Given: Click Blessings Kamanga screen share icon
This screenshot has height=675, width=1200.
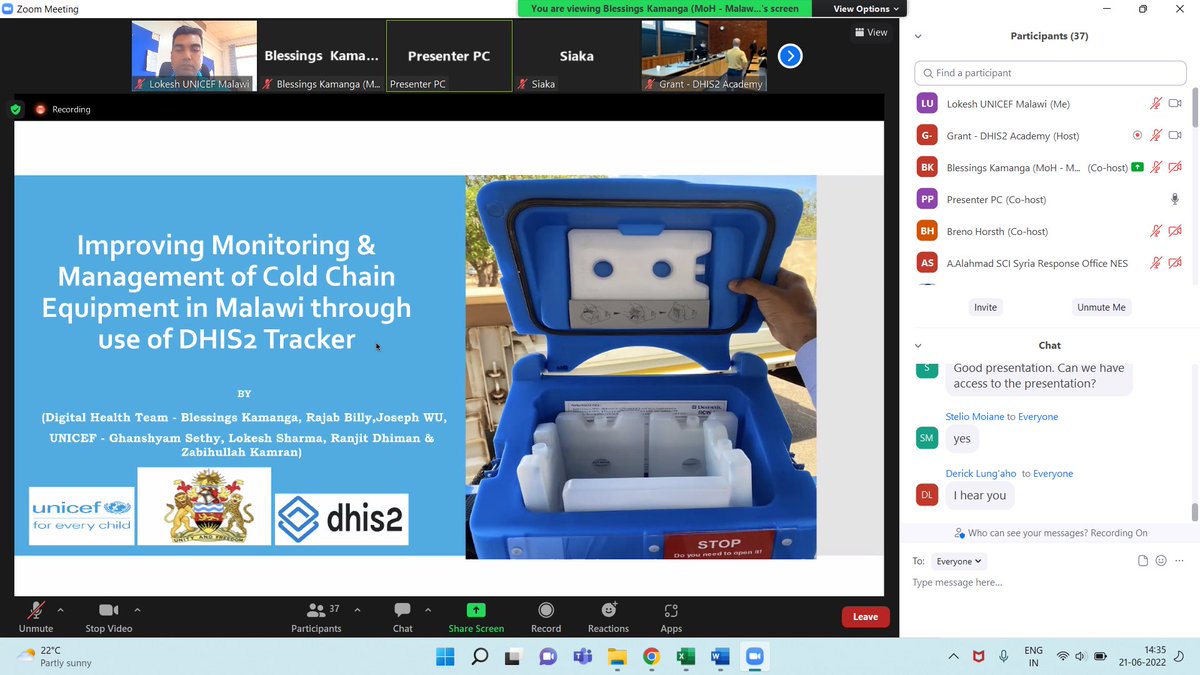Looking at the screenshot, I should pyautogui.click(x=1137, y=167).
